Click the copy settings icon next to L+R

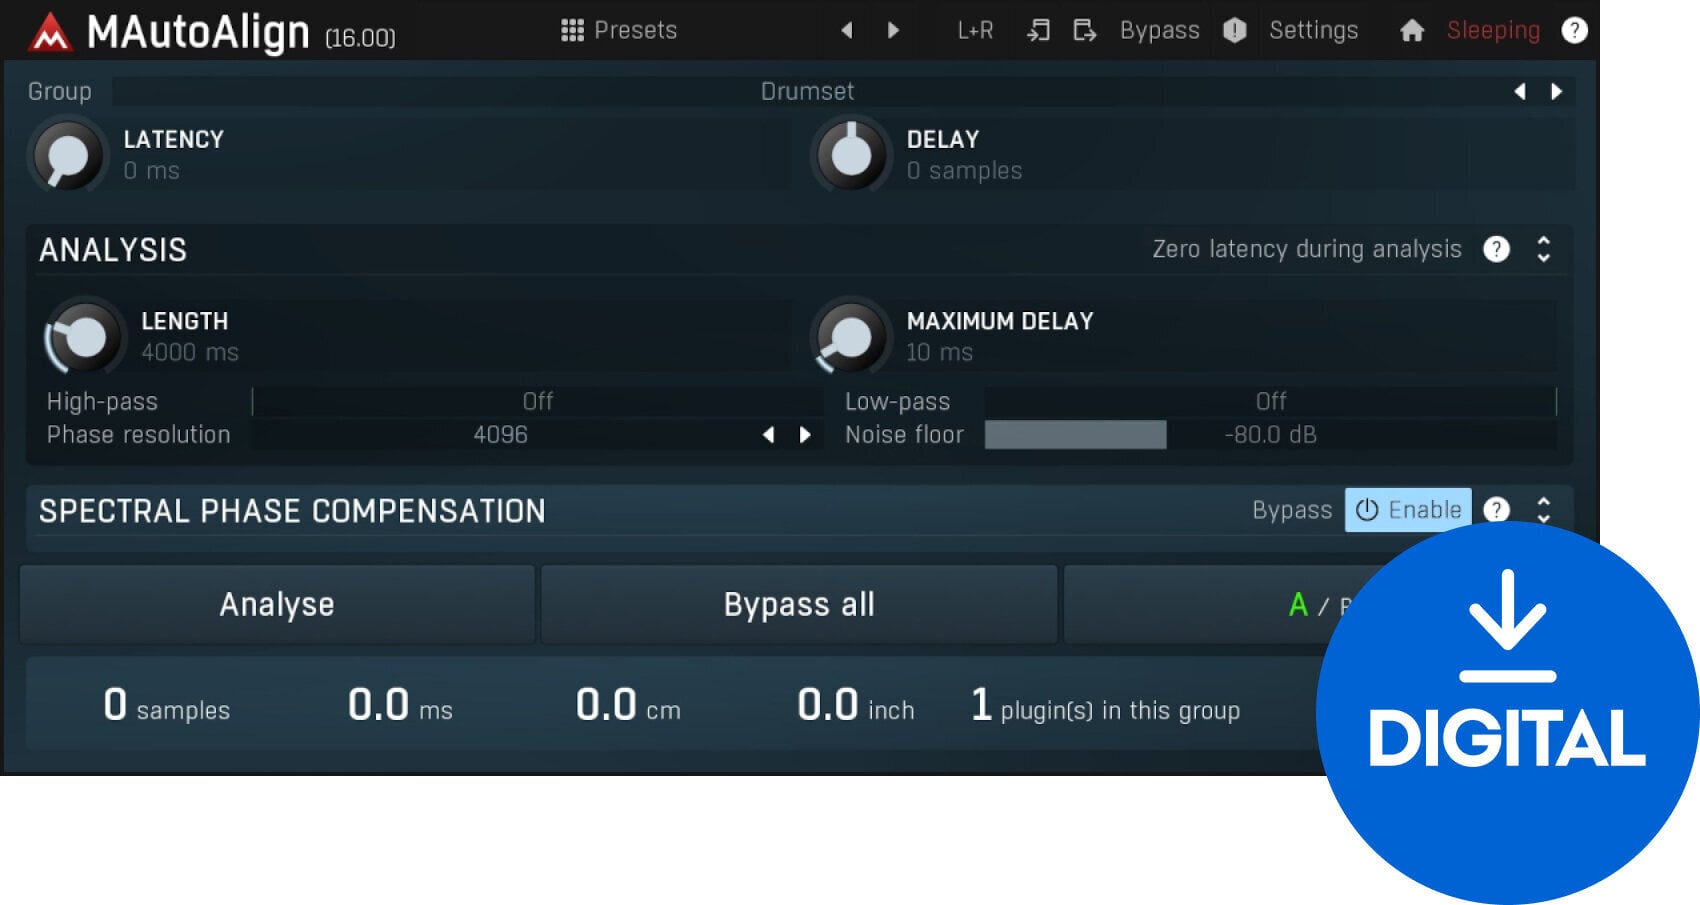tap(1038, 31)
